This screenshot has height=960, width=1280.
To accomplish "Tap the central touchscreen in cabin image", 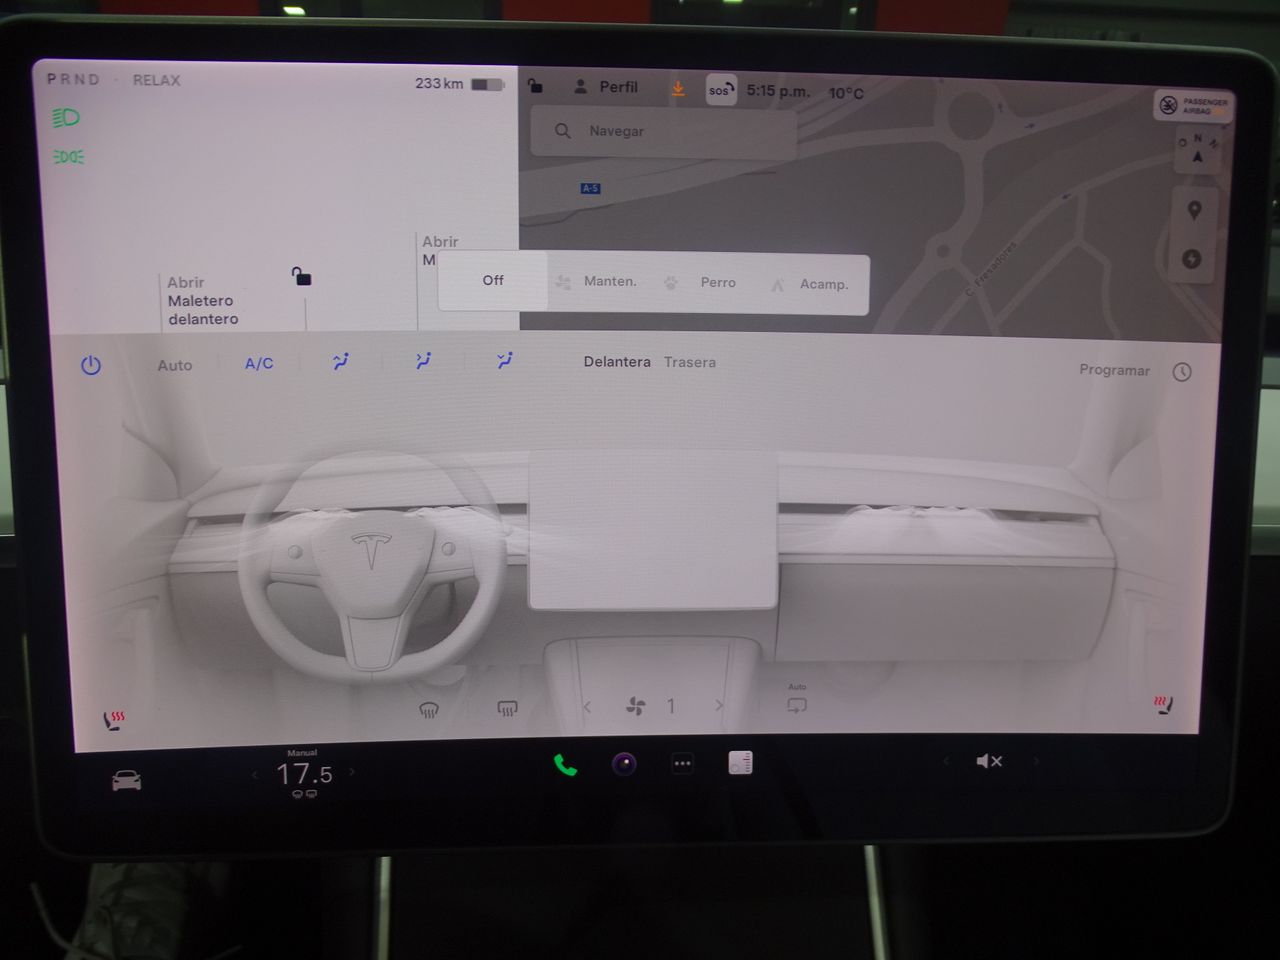I will (653, 529).
